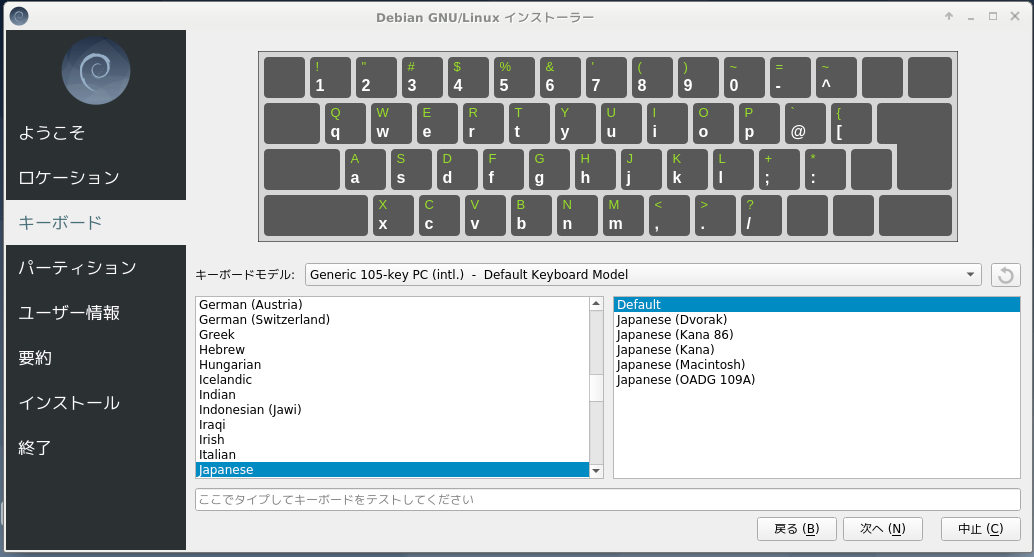Screen dimensions: 1034x557
Task: Click the '1' key on keyboard preview
Action: (x=330, y=78)
